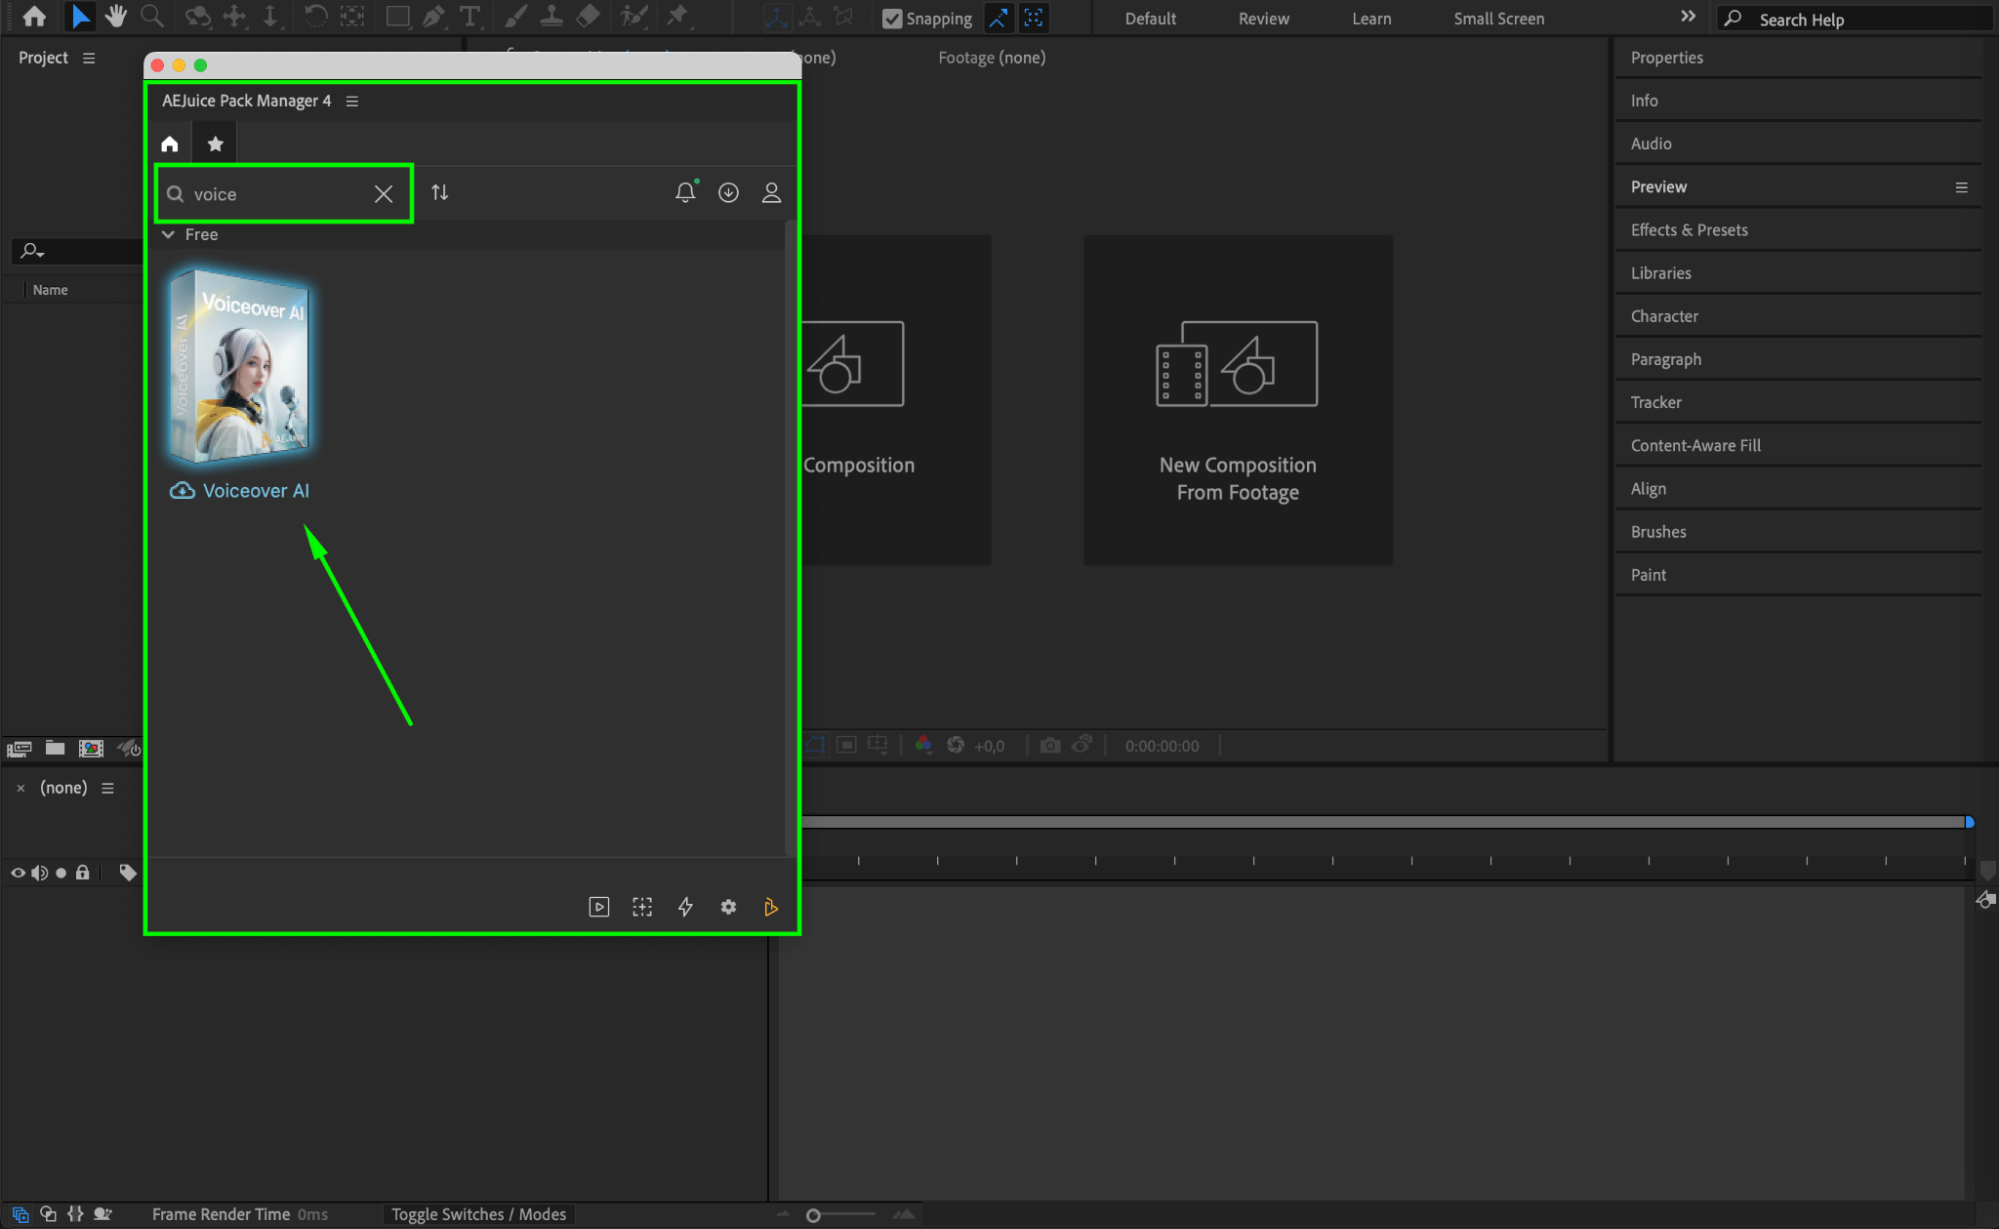Select the Orbit camera tool
Image resolution: width=1999 pixels, height=1229 pixels.
click(x=198, y=17)
